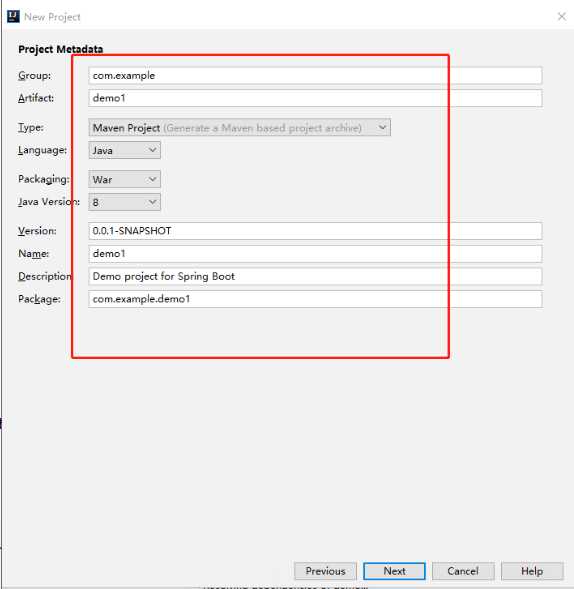Click the Artifact label
Viewport: 574px width, 589px height.
[36, 98]
